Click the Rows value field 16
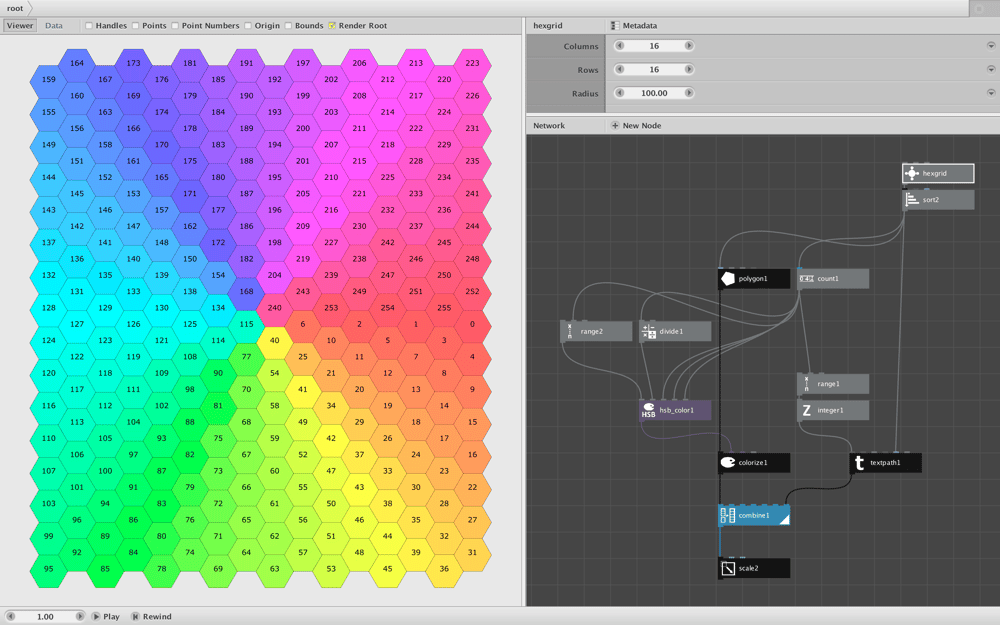 (654, 70)
